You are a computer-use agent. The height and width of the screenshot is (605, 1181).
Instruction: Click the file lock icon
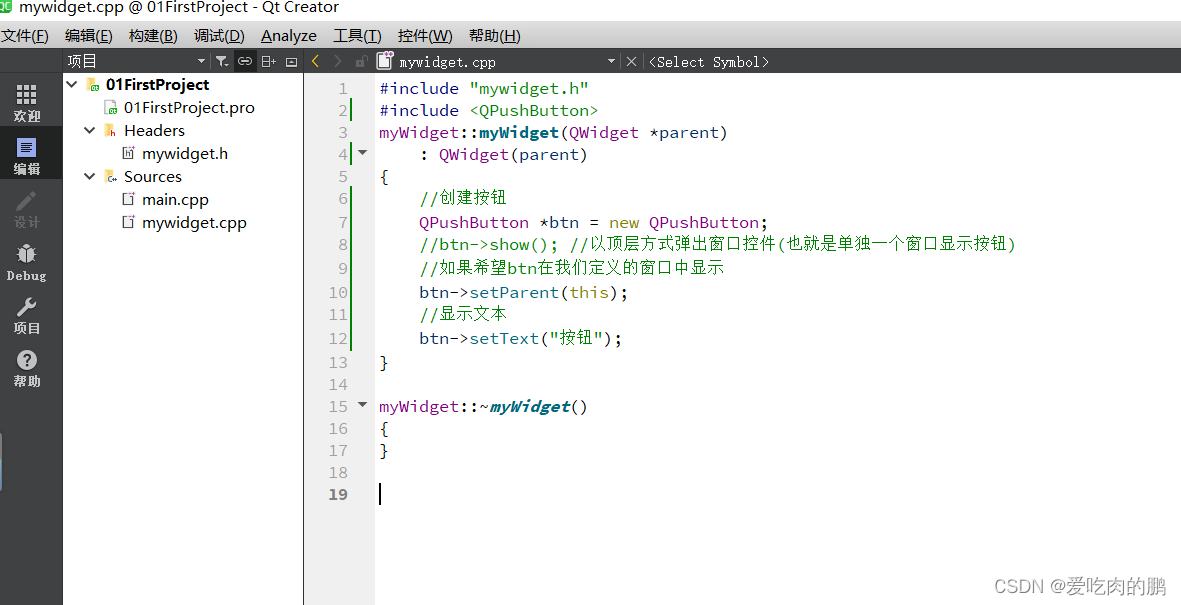[362, 62]
